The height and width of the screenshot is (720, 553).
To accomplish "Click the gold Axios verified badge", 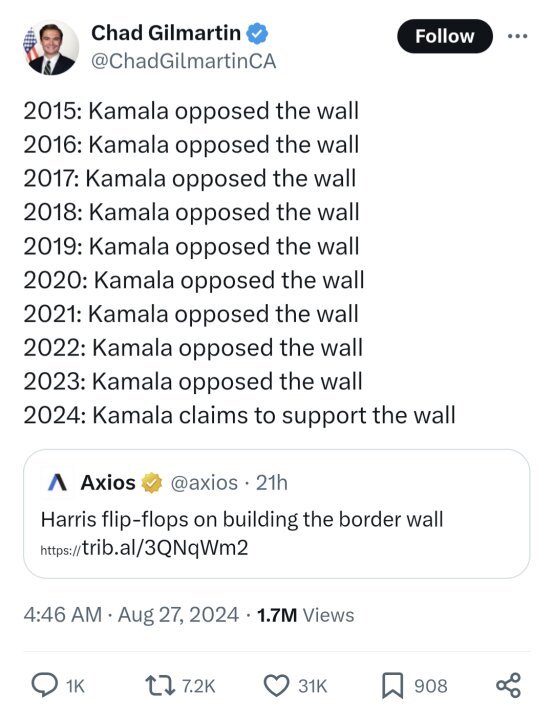I will (x=152, y=483).
